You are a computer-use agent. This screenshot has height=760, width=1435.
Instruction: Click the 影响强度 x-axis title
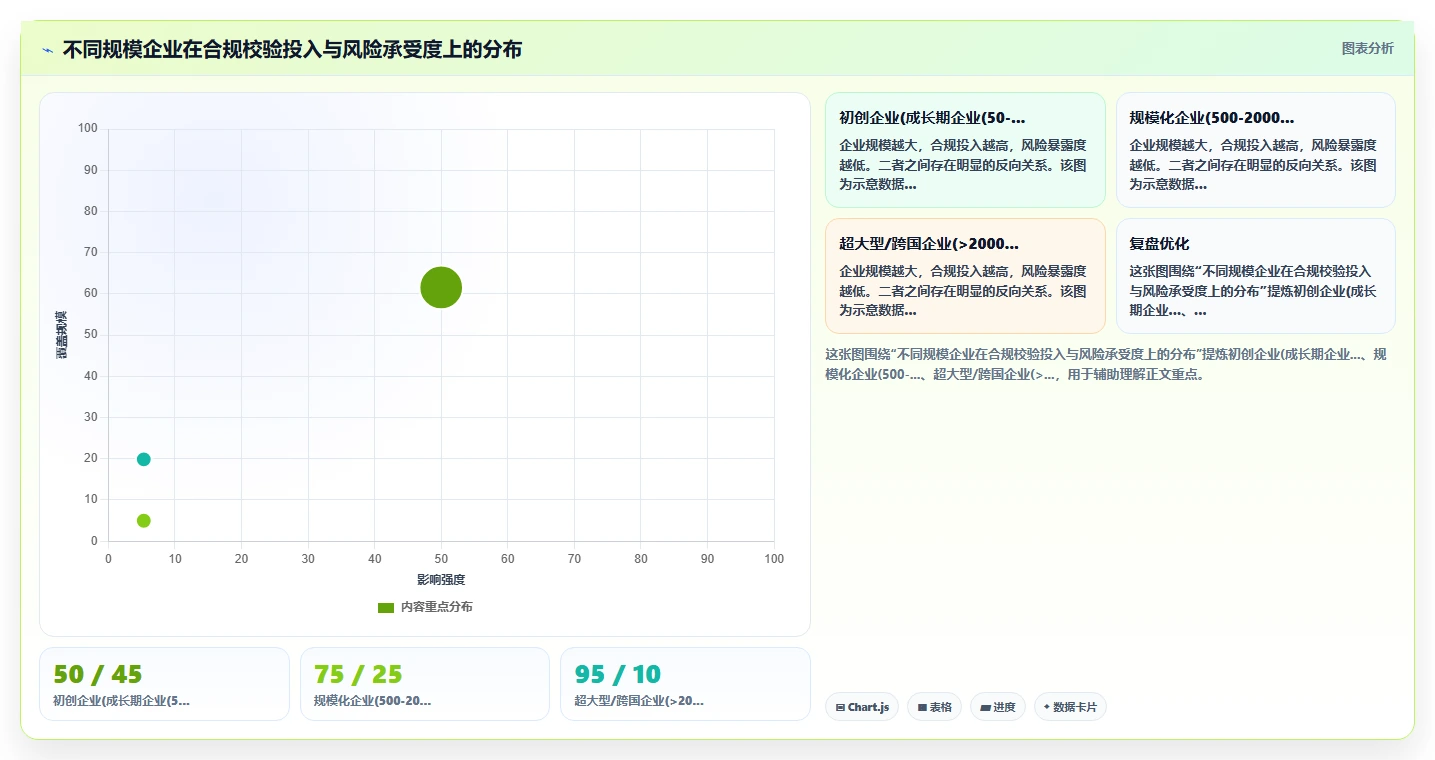pyautogui.click(x=441, y=580)
